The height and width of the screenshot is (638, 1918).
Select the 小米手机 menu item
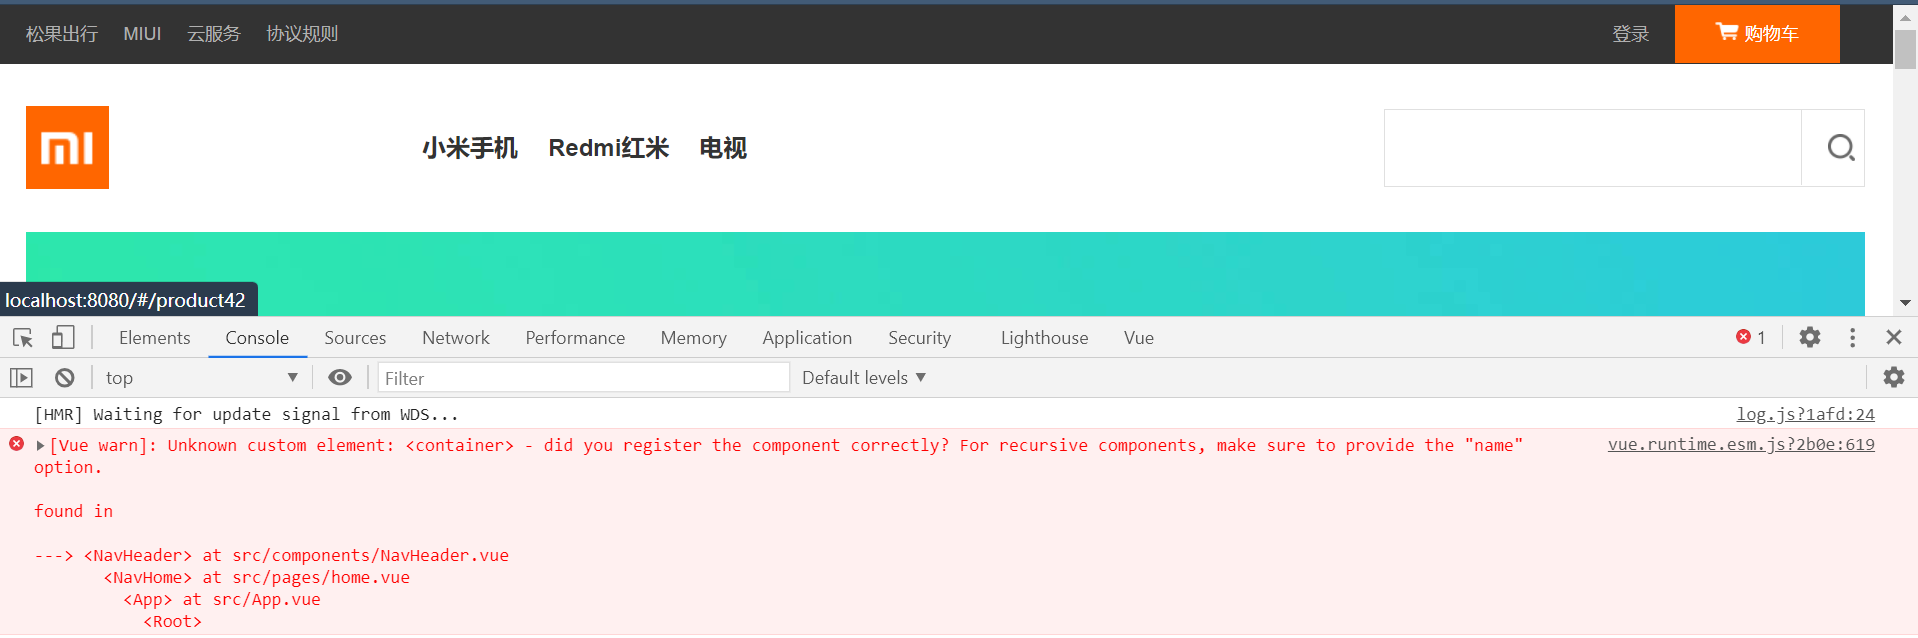pos(470,148)
